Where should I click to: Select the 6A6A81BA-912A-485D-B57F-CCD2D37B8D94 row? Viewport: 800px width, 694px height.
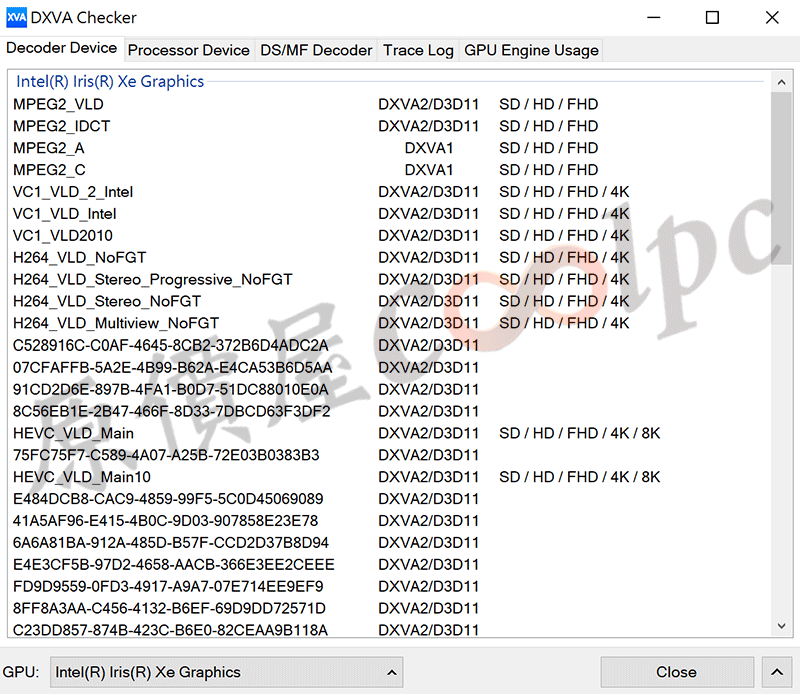(389, 543)
